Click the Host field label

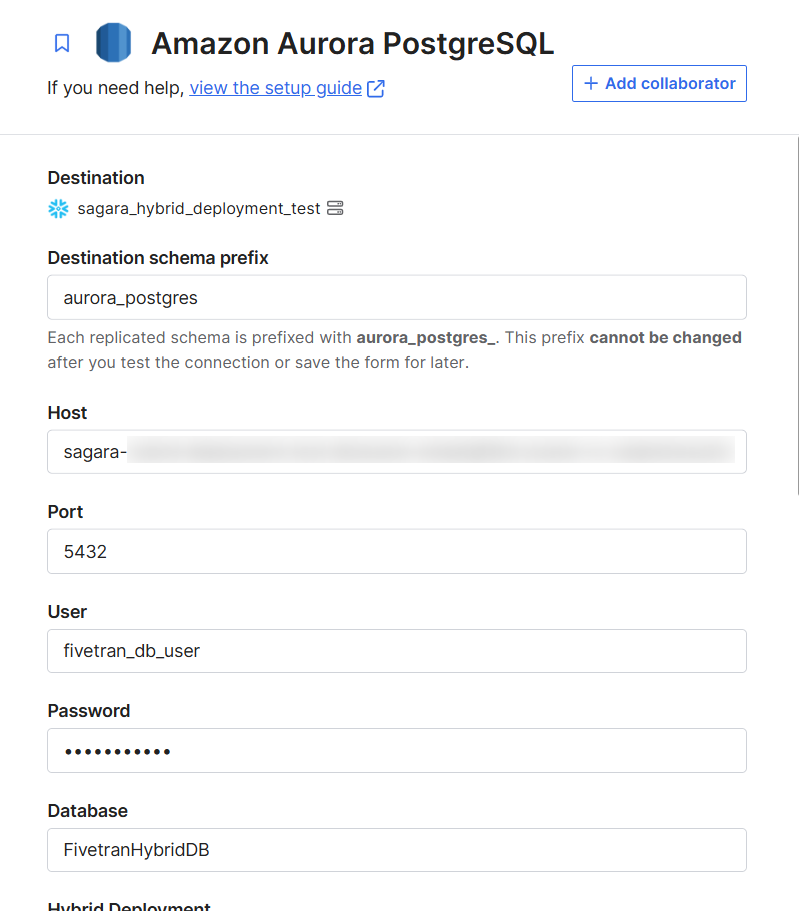pyautogui.click(x=67, y=413)
